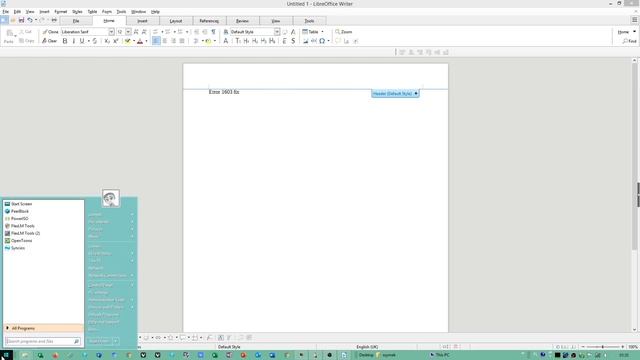Screen dimensions: 640x360
Task: Click the user account picture in Start menu
Action: [111, 198]
